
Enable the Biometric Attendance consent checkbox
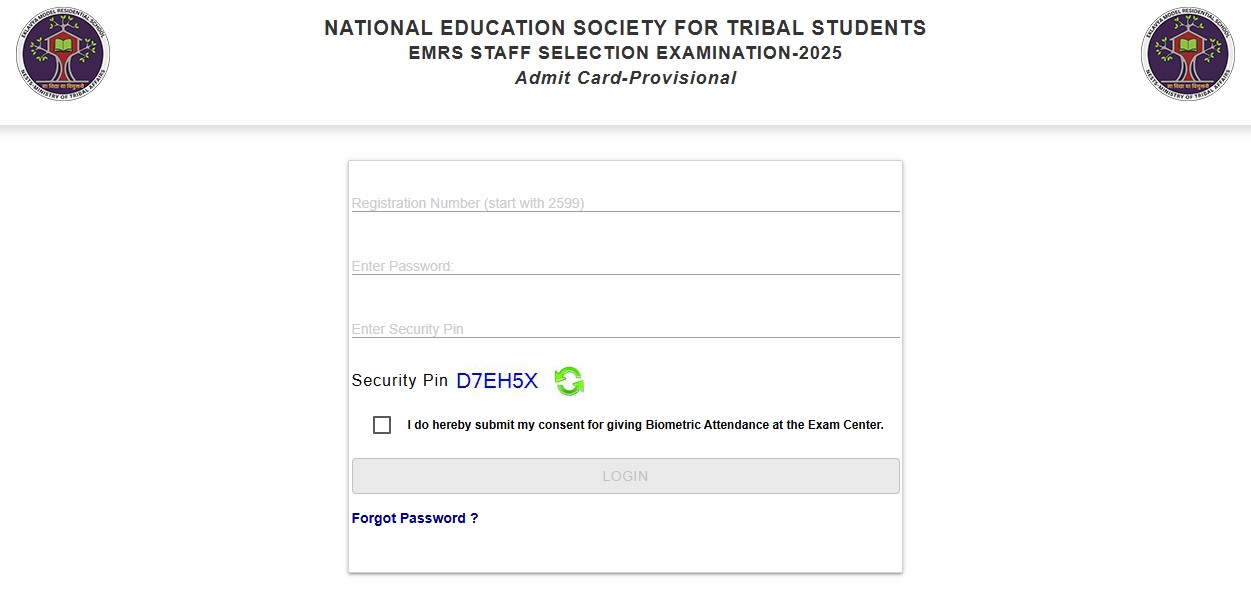(x=381, y=425)
